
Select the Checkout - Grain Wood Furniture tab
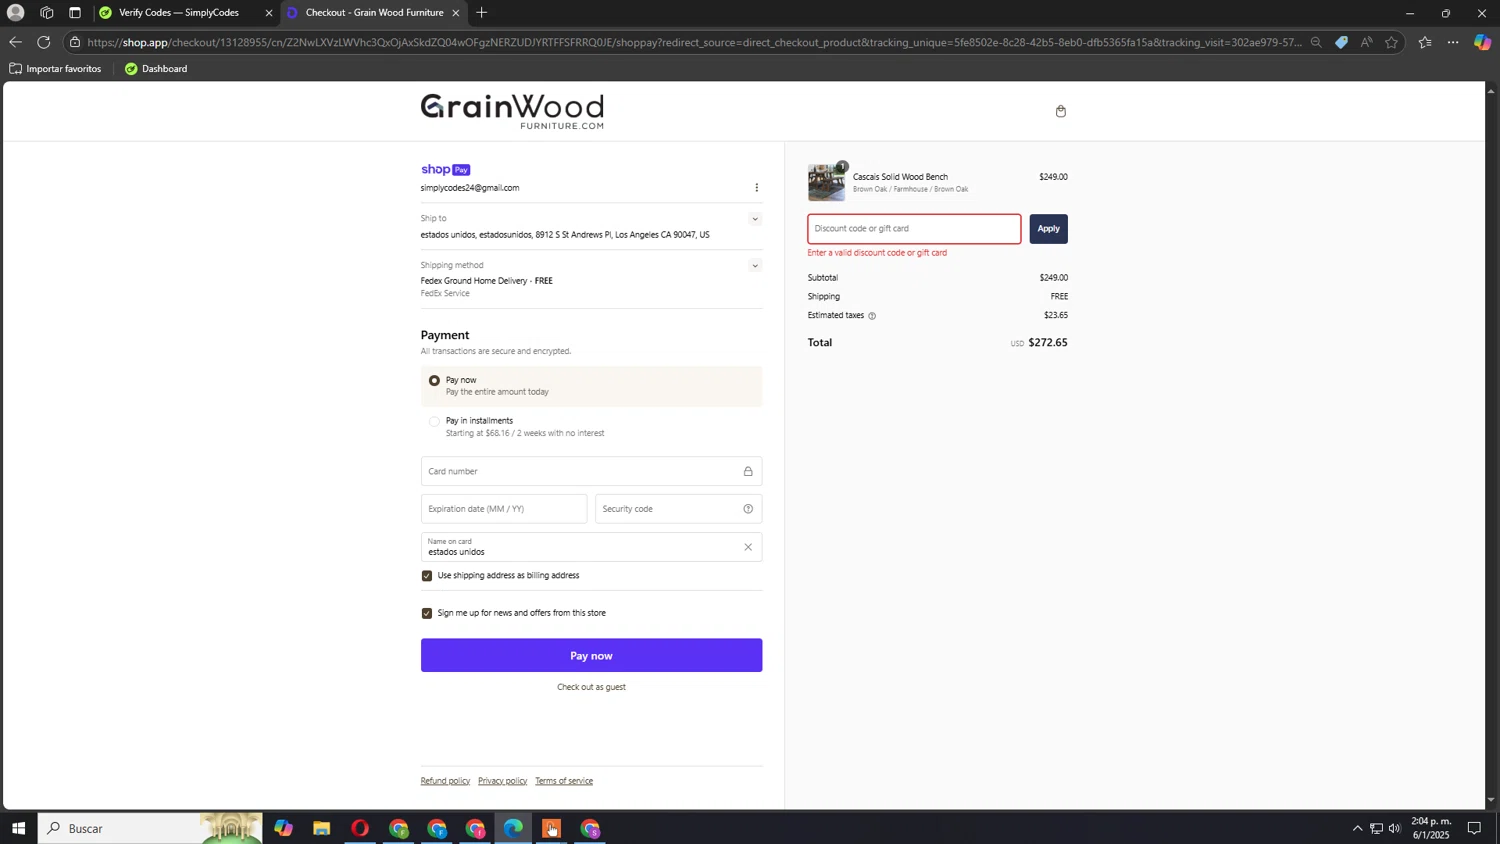click(x=374, y=13)
